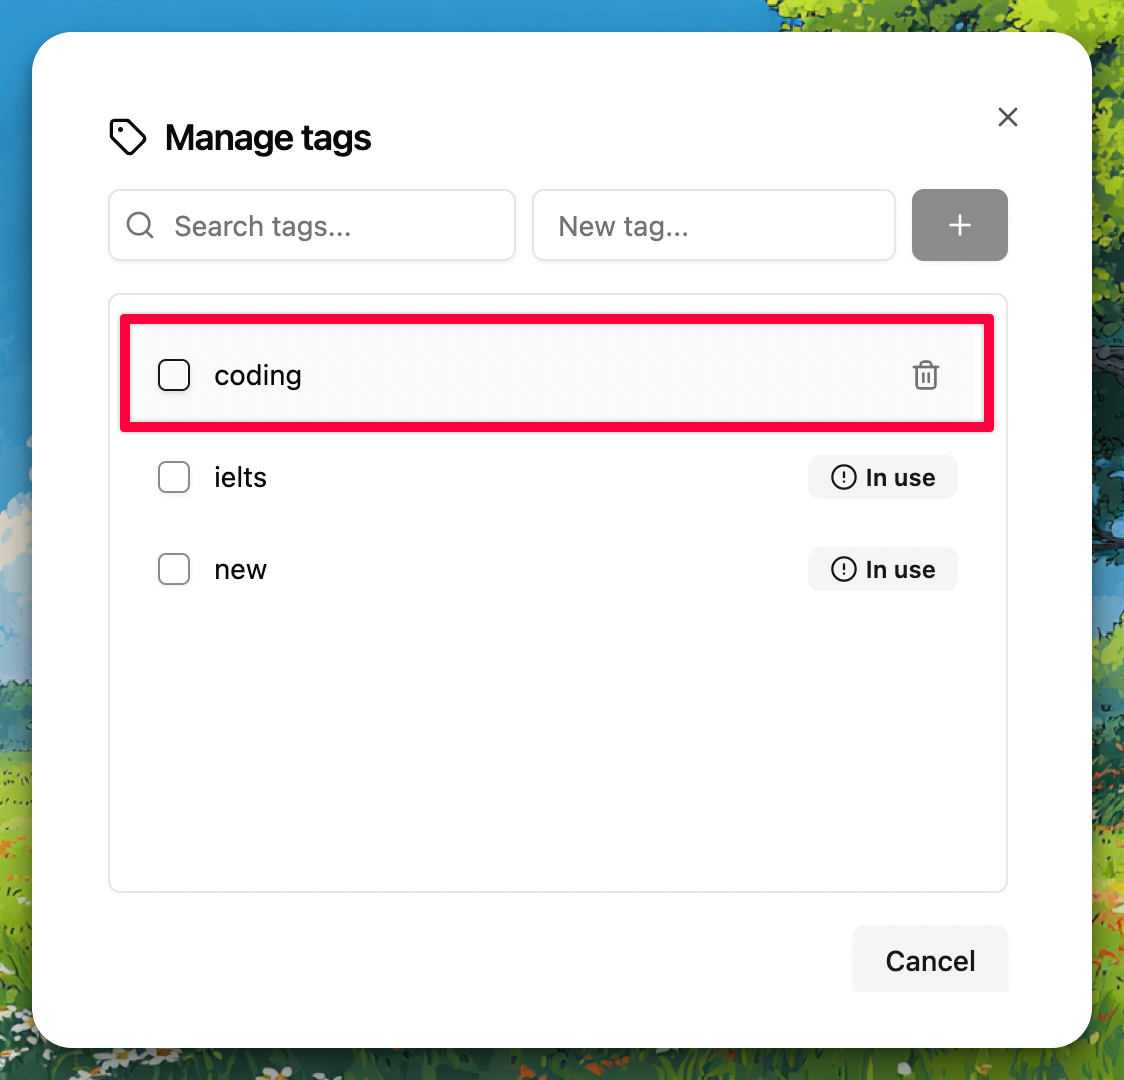Click the tag icon beside Manage tags
Image resolution: width=1124 pixels, height=1080 pixels.
point(128,137)
